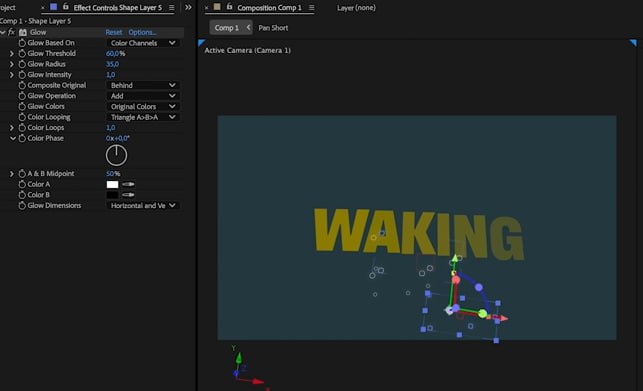Click the double-arrow panel overflow icon
The height and width of the screenshot is (391, 643).
tap(188, 7)
